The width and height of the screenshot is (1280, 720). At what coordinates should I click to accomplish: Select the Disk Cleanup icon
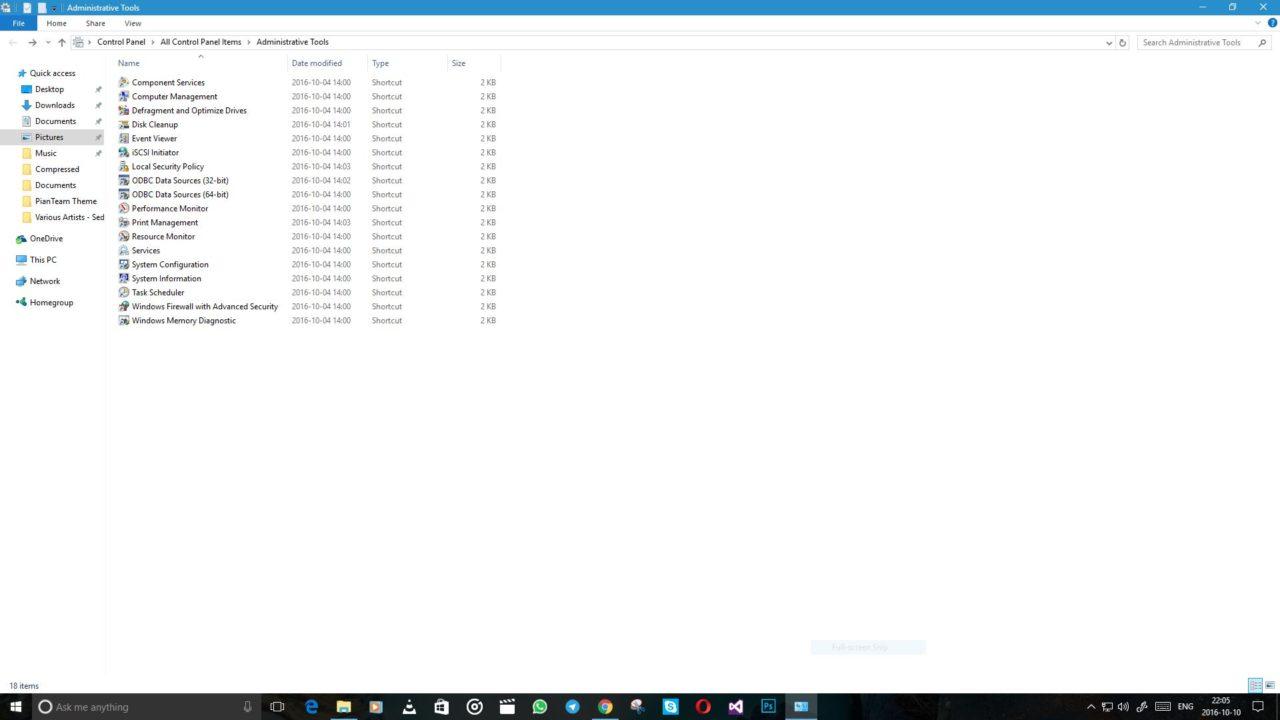124,124
